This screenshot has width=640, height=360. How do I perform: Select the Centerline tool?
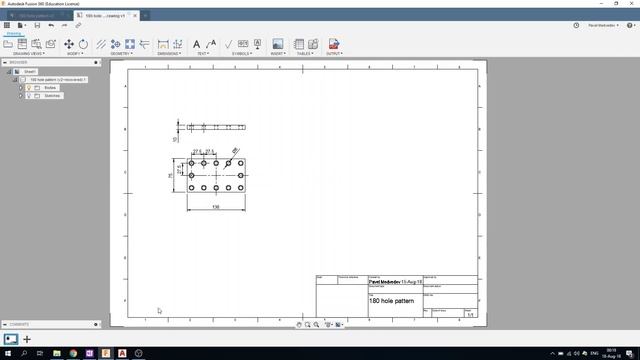tap(101, 44)
